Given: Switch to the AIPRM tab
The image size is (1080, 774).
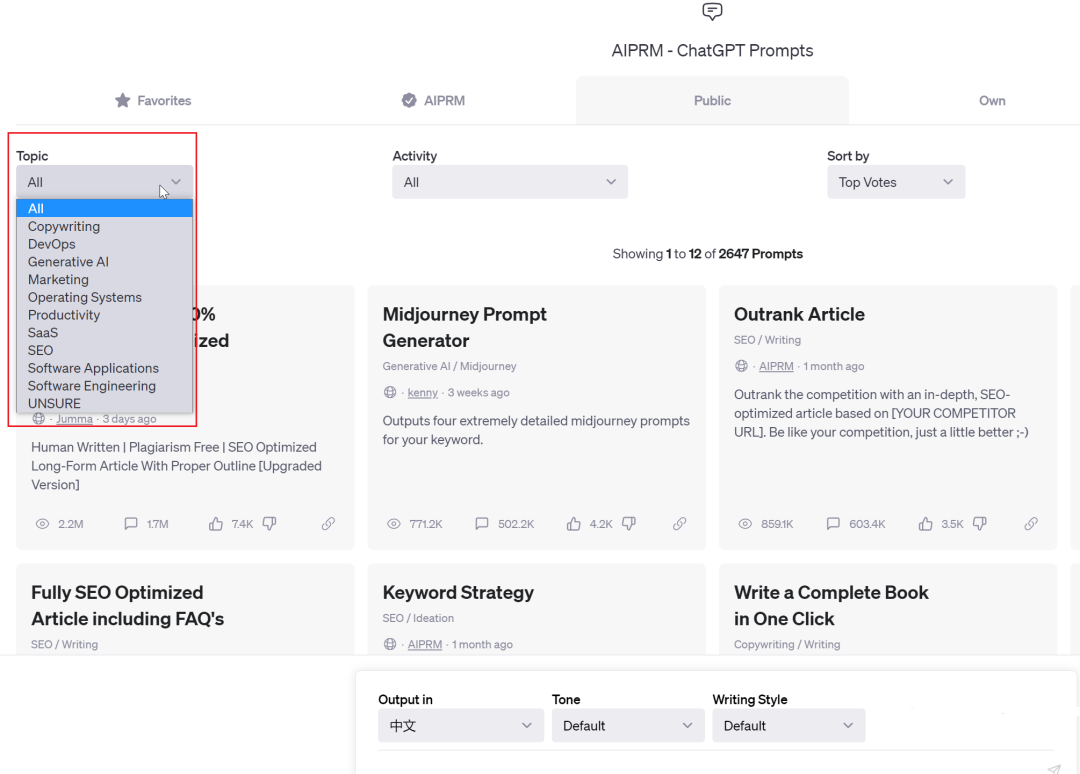Looking at the screenshot, I should point(433,101).
